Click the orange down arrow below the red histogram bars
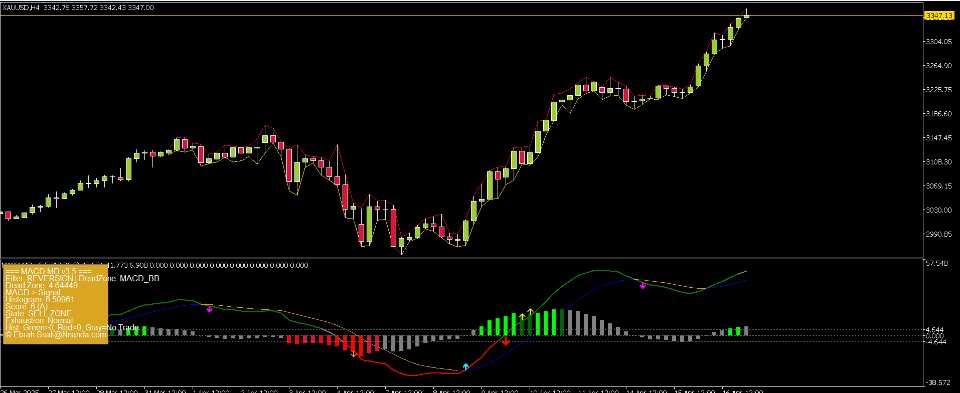This screenshot has width=960, height=393. click(353, 354)
